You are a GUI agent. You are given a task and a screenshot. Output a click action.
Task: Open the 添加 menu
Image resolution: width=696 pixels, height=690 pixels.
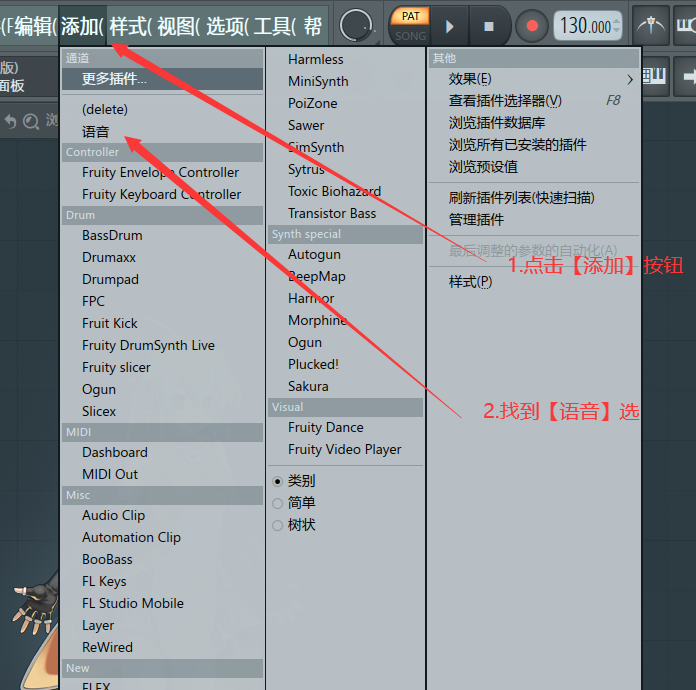tap(82, 26)
